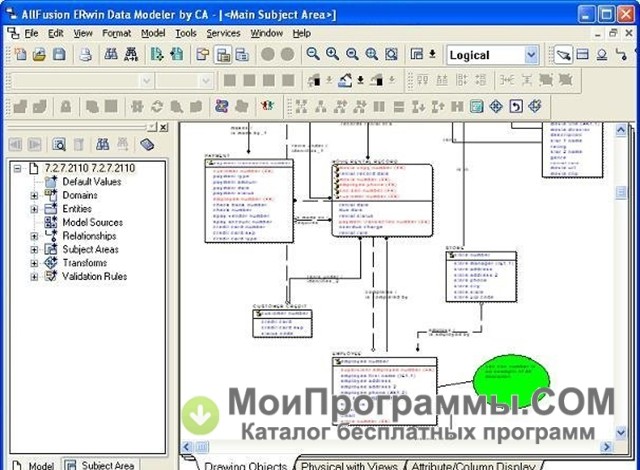This screenshot has width=640, height=470.
Task: Click the relationship line tool icon
Action: 621,54
